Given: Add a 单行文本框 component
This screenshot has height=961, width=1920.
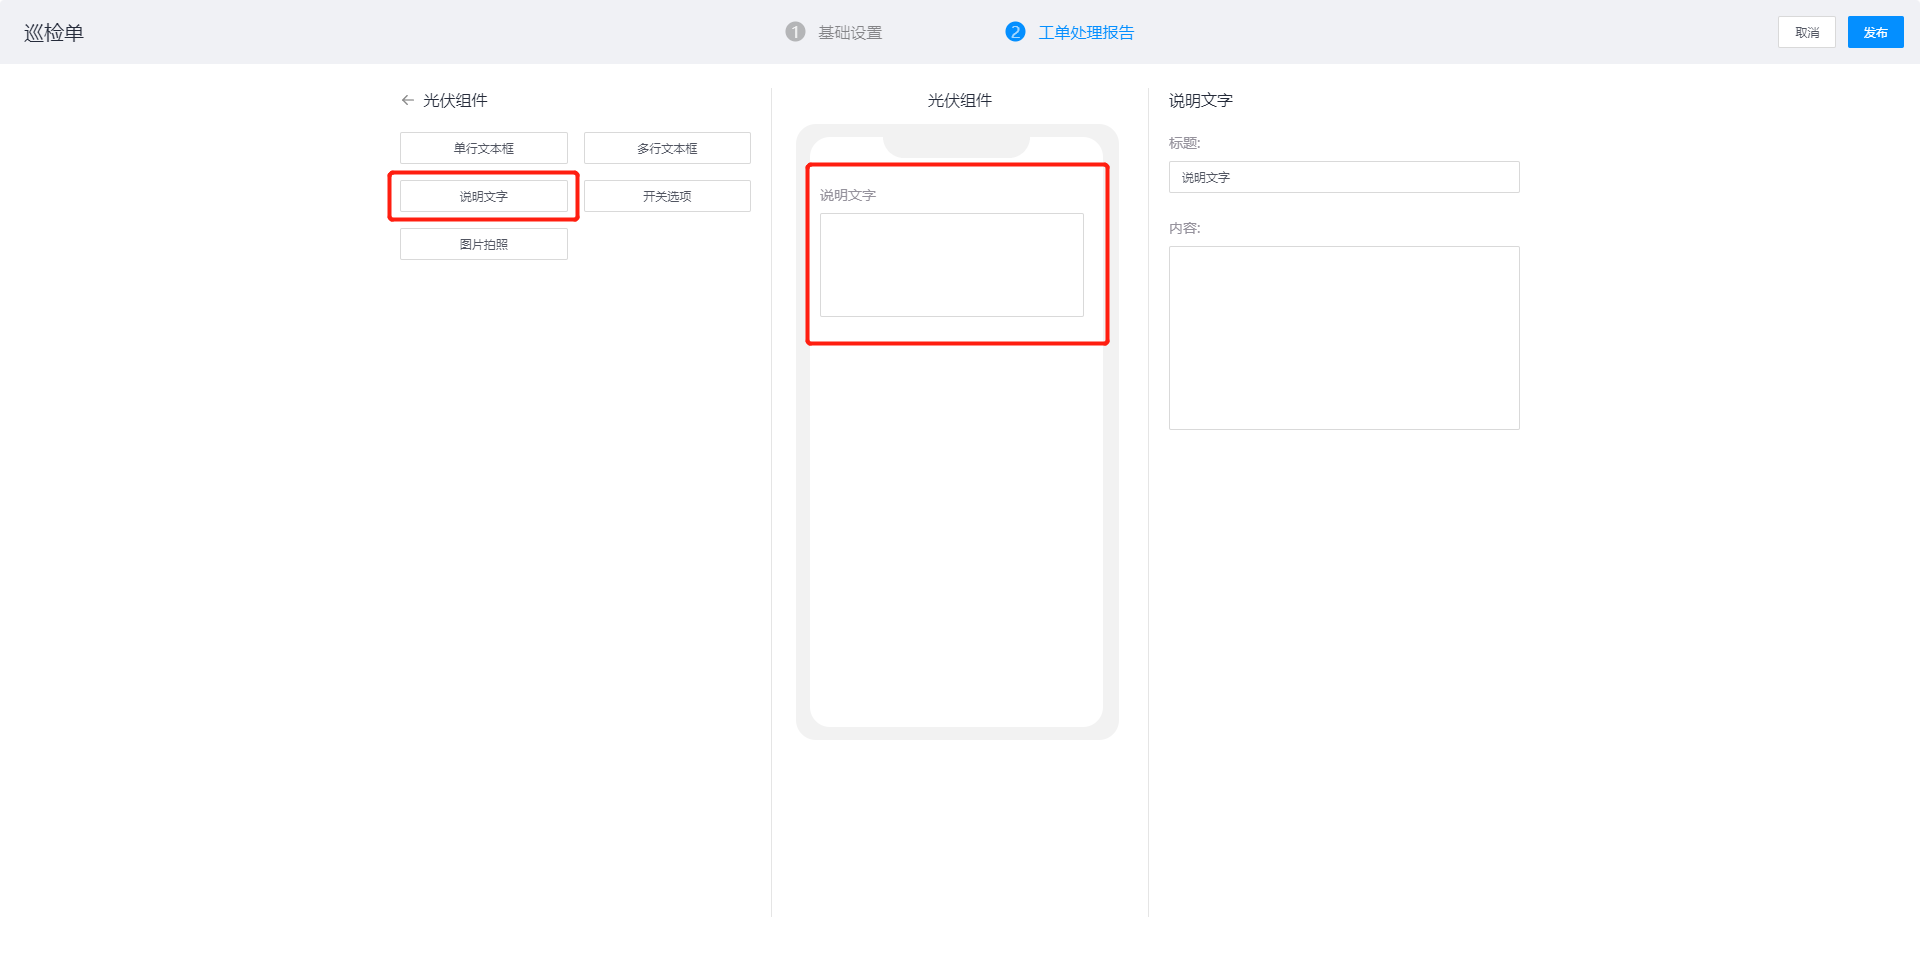Looking at the screenshot, I should pyautogui.click(x=484, y=148).
